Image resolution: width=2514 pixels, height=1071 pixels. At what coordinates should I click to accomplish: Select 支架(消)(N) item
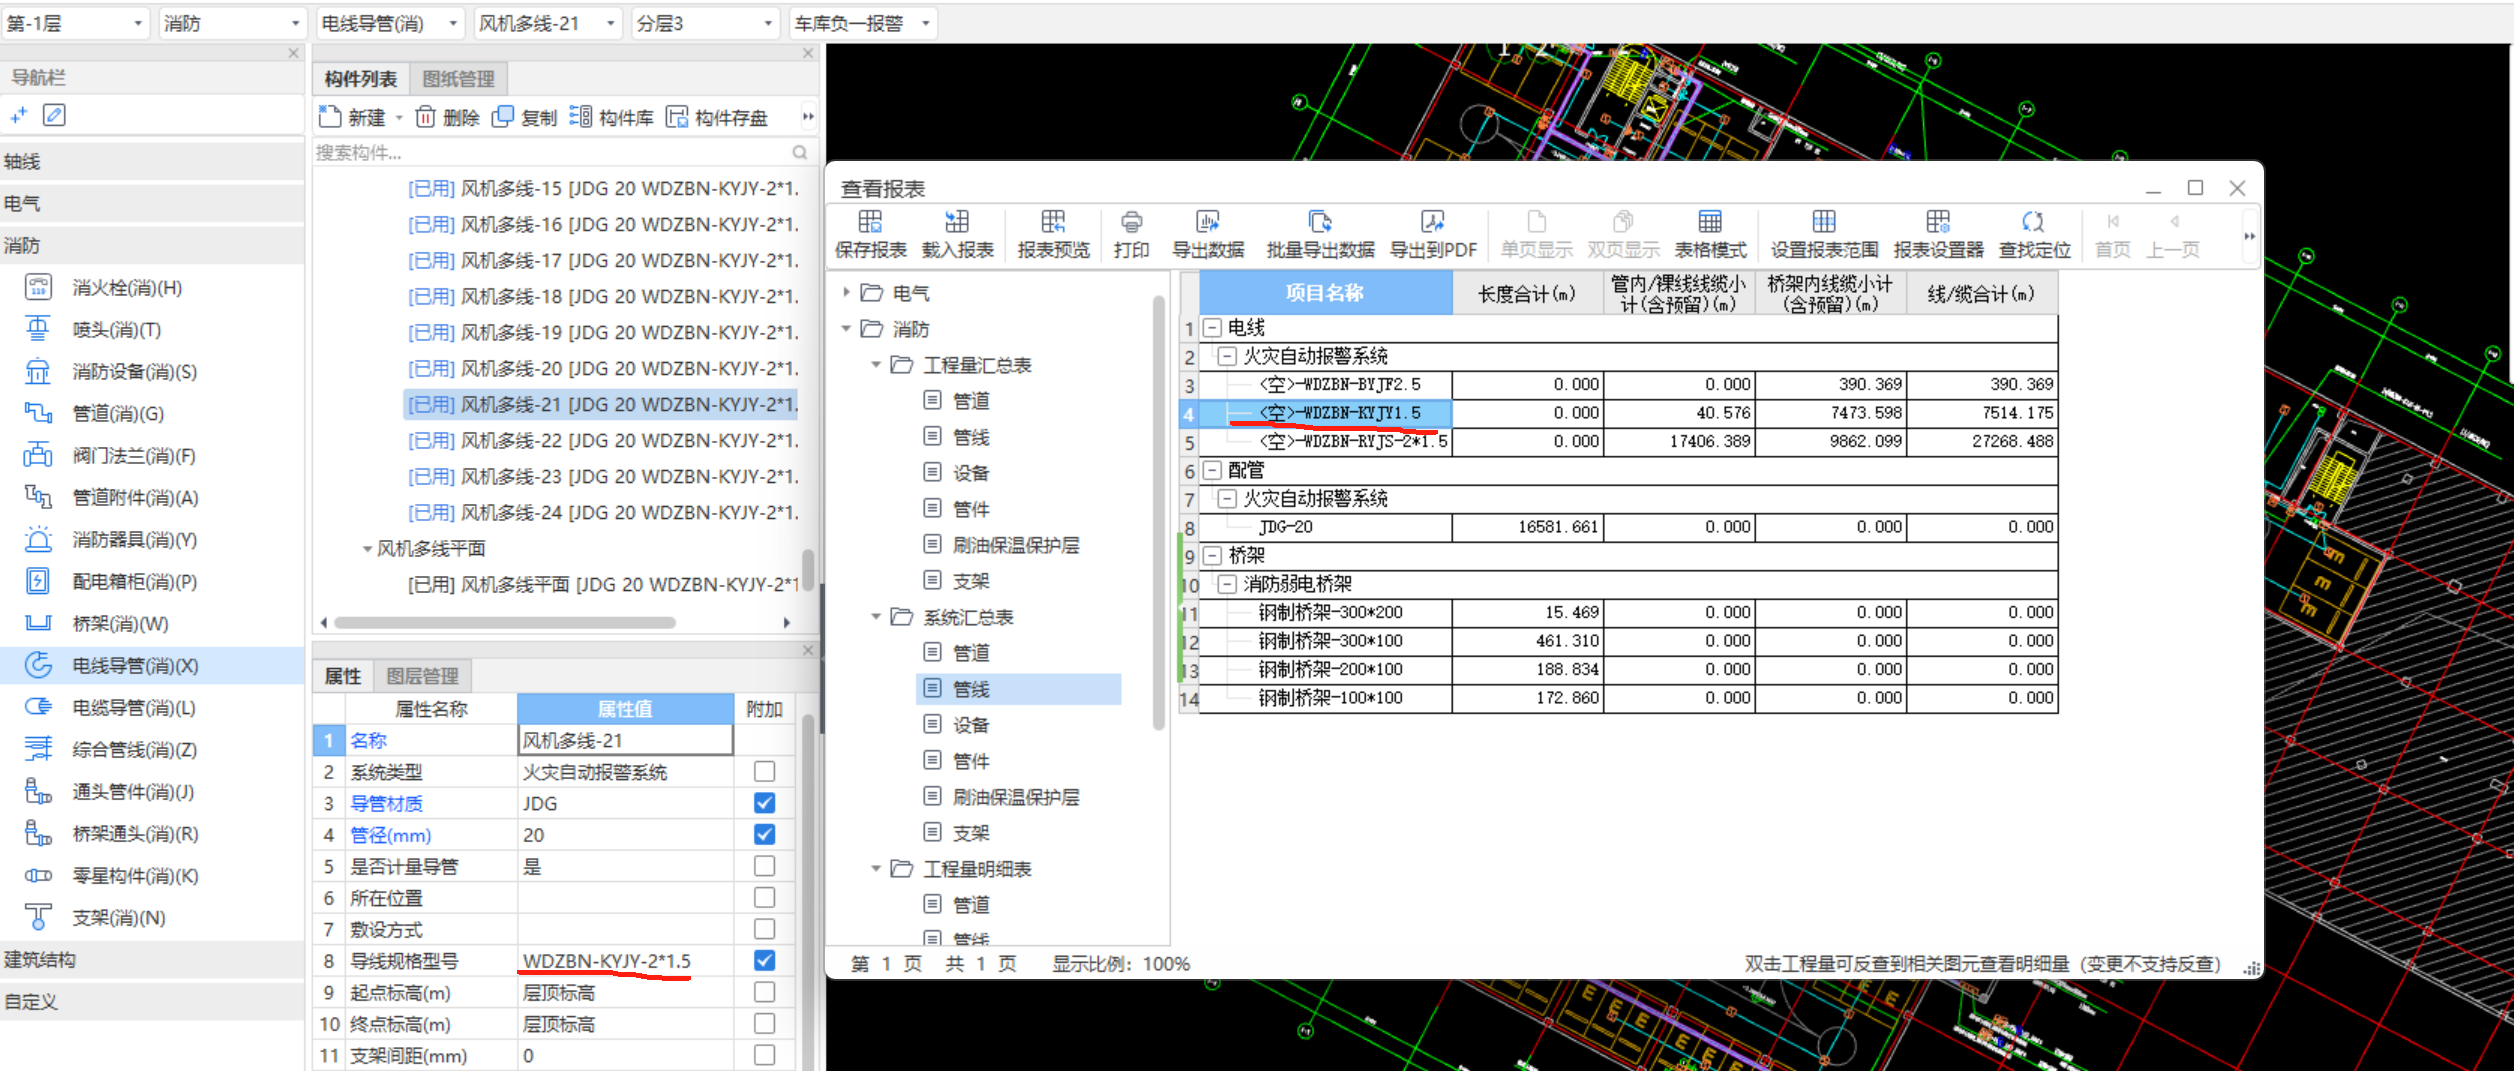click(118, 918)
